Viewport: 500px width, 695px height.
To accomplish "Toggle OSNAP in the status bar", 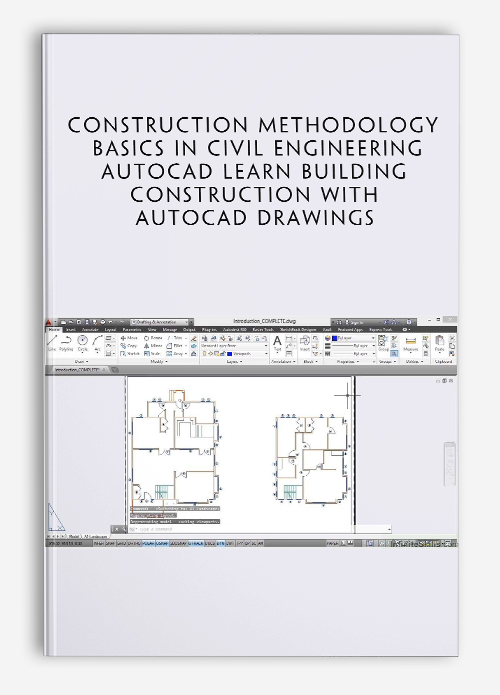I will 162,543.
